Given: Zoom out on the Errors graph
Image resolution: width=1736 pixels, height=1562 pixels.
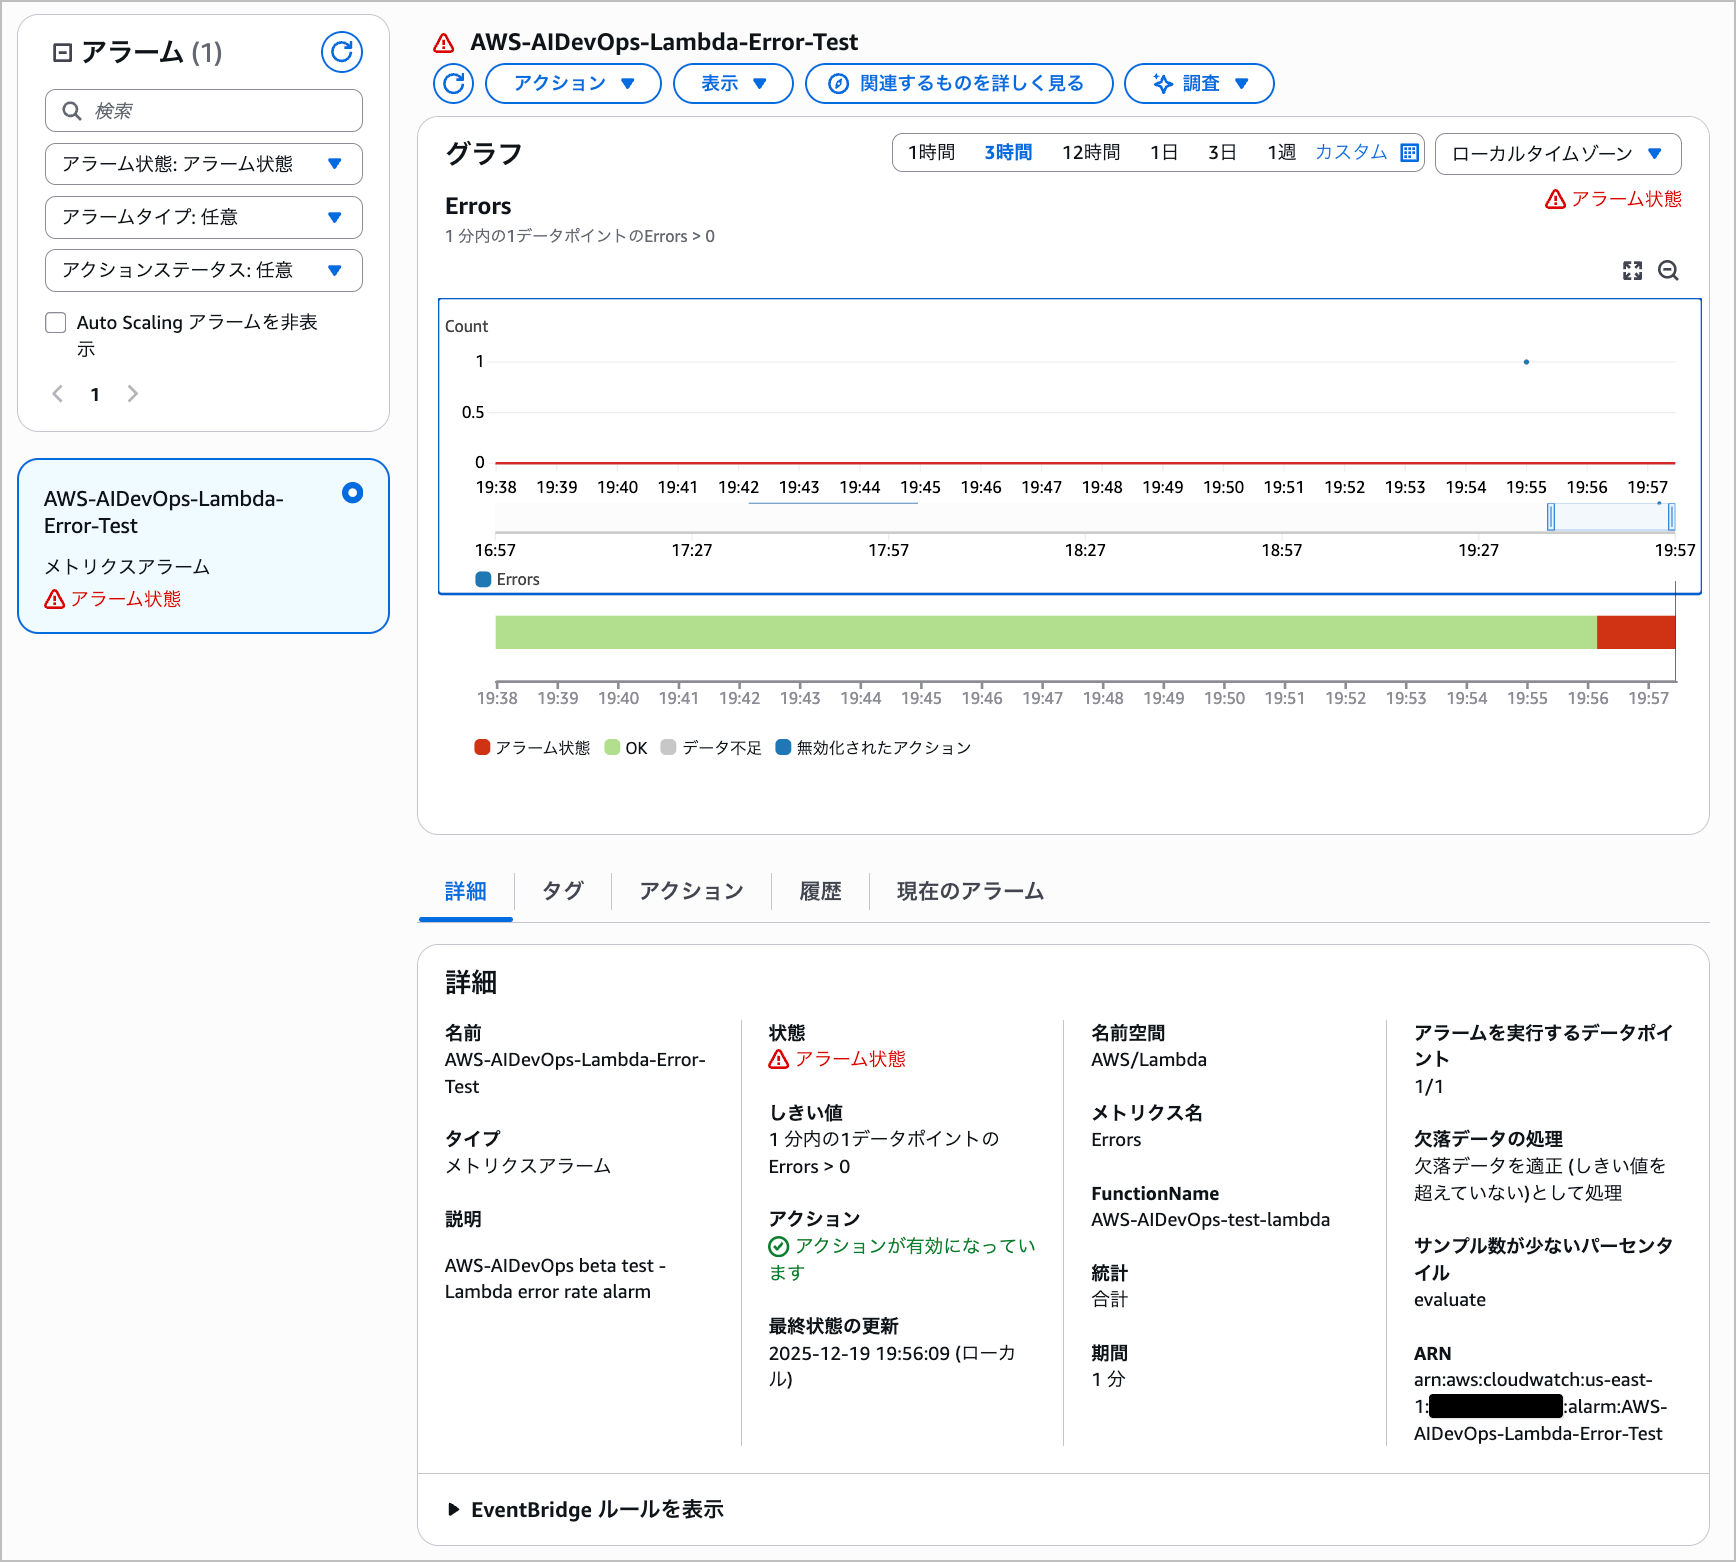Looking at the screenshot, I should 1668,270.
